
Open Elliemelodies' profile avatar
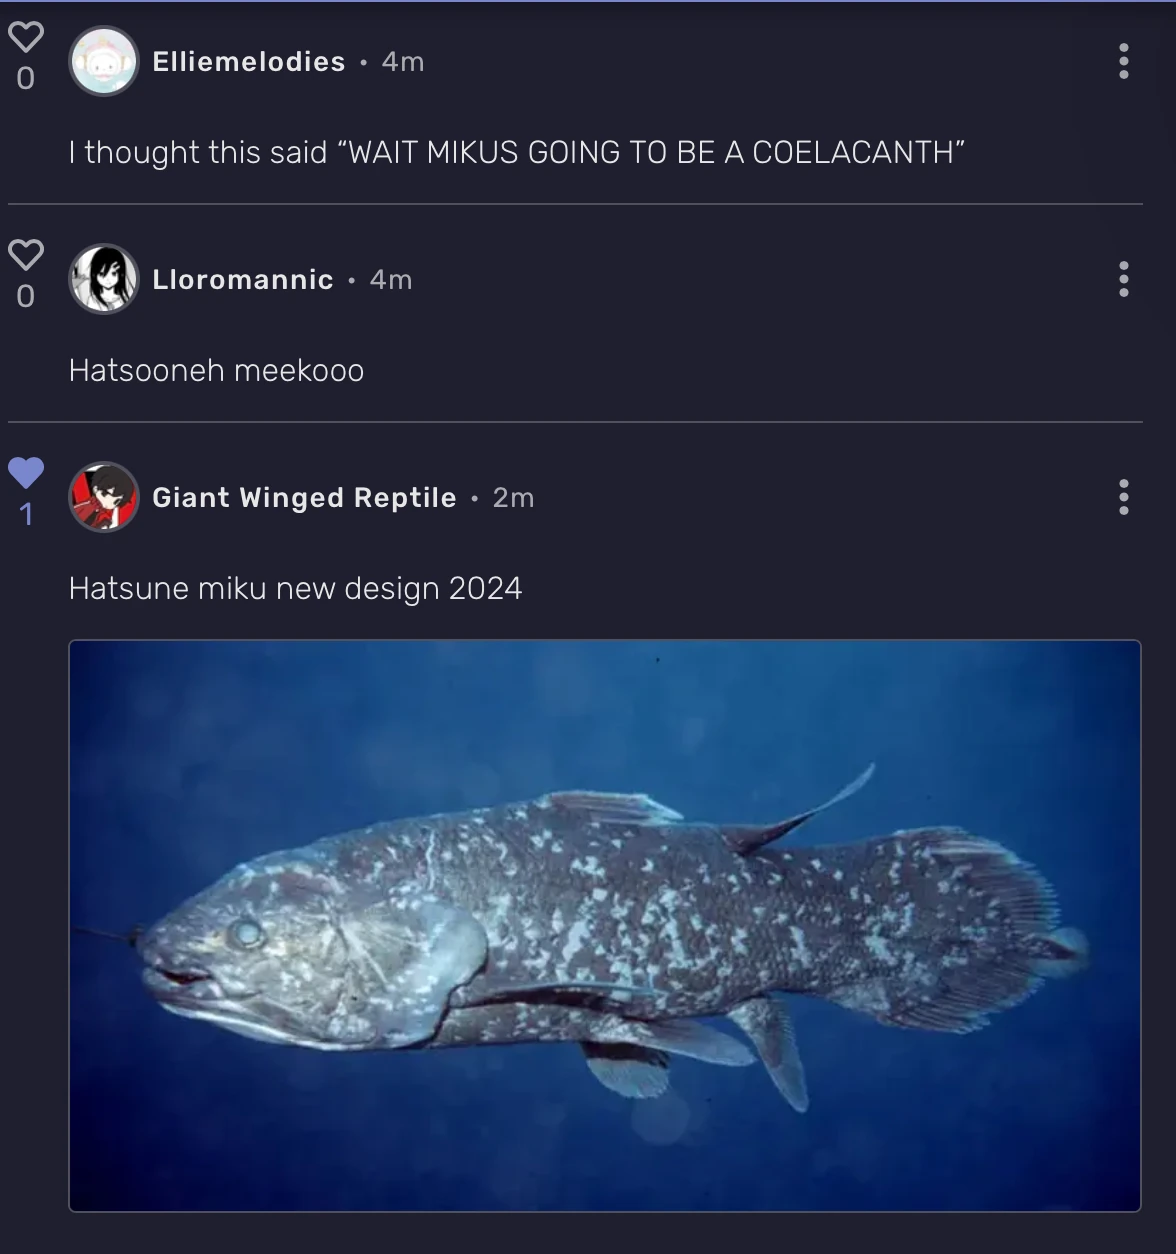[x=103, y=61]
